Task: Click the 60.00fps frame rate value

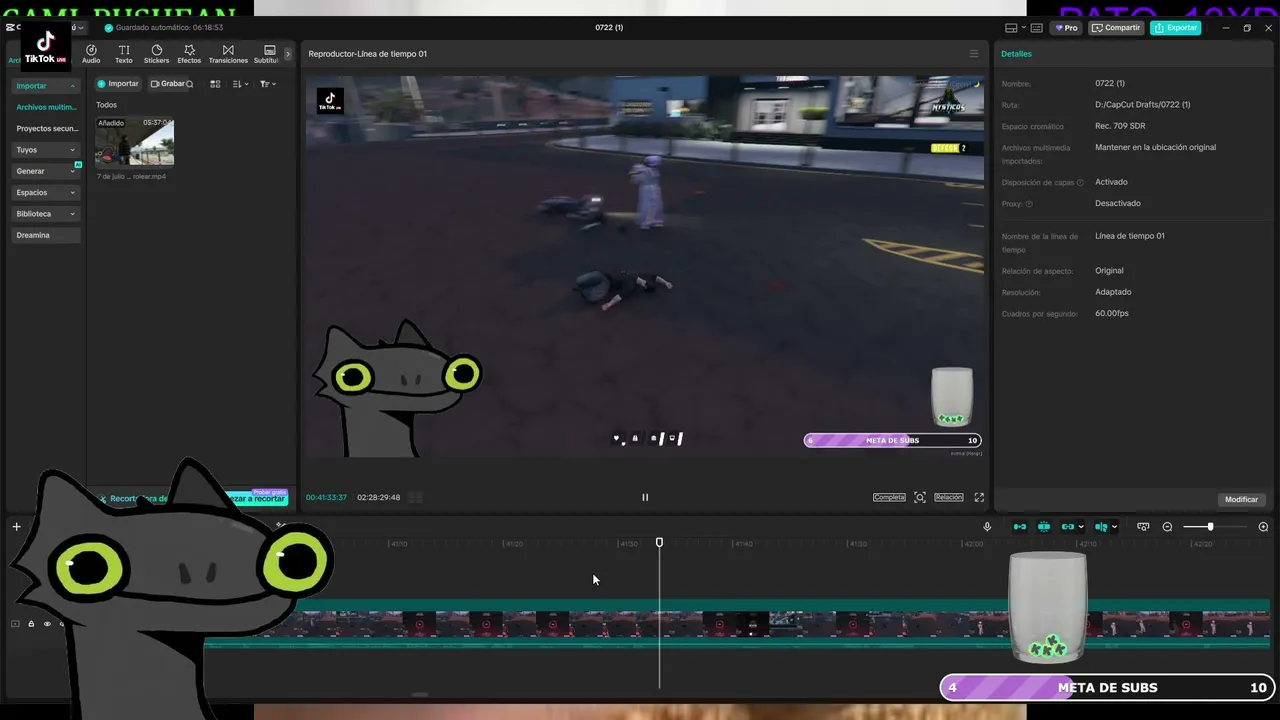Action: coord(1112,314)
